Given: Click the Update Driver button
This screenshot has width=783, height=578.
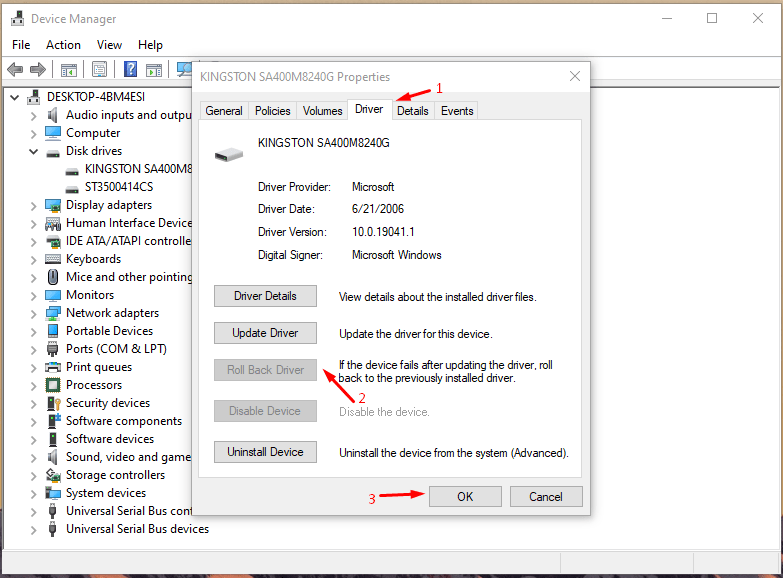Looking at the screenshot, I should tap(265, 333).
